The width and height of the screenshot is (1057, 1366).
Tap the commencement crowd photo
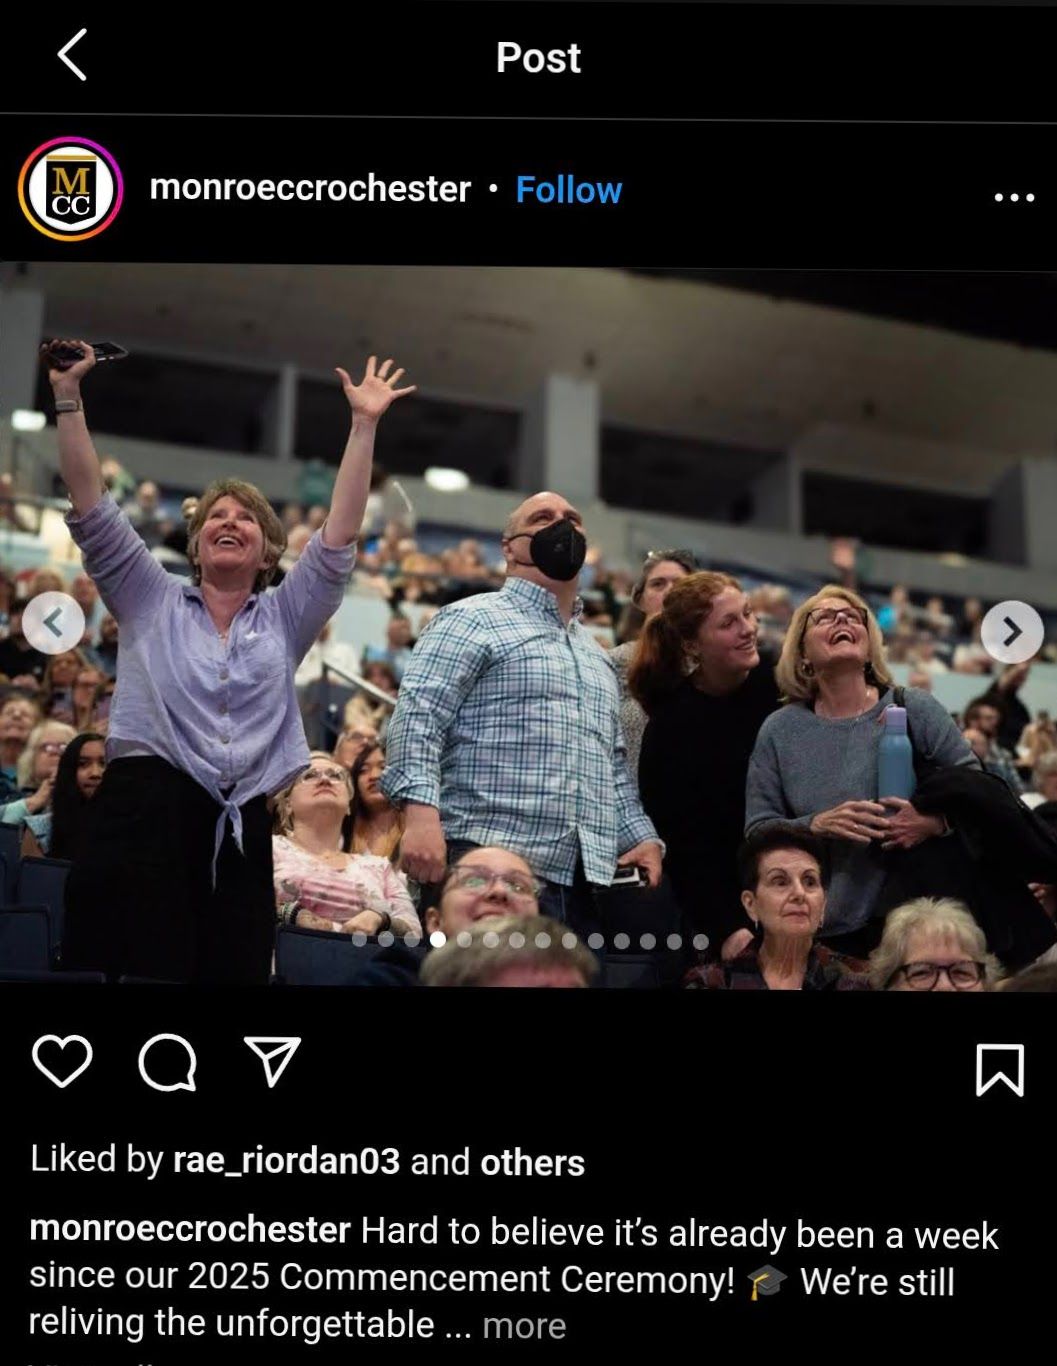tap(528, 627)
